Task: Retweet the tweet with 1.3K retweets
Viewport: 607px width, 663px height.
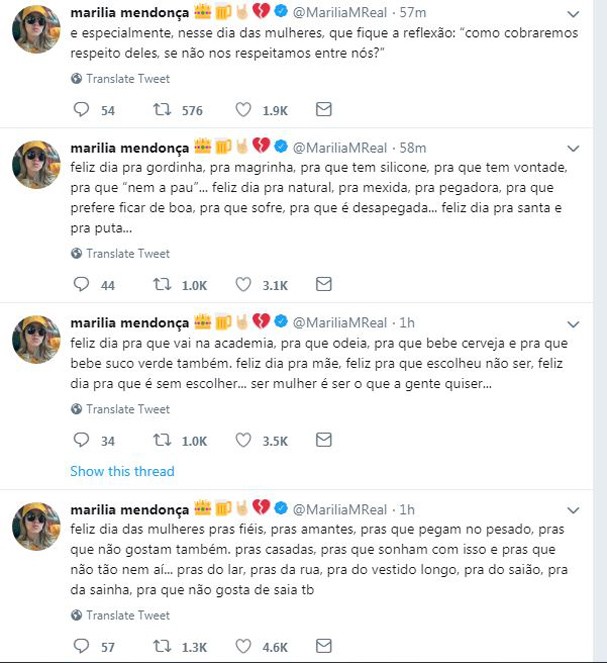Action: (x=162, y=646)
